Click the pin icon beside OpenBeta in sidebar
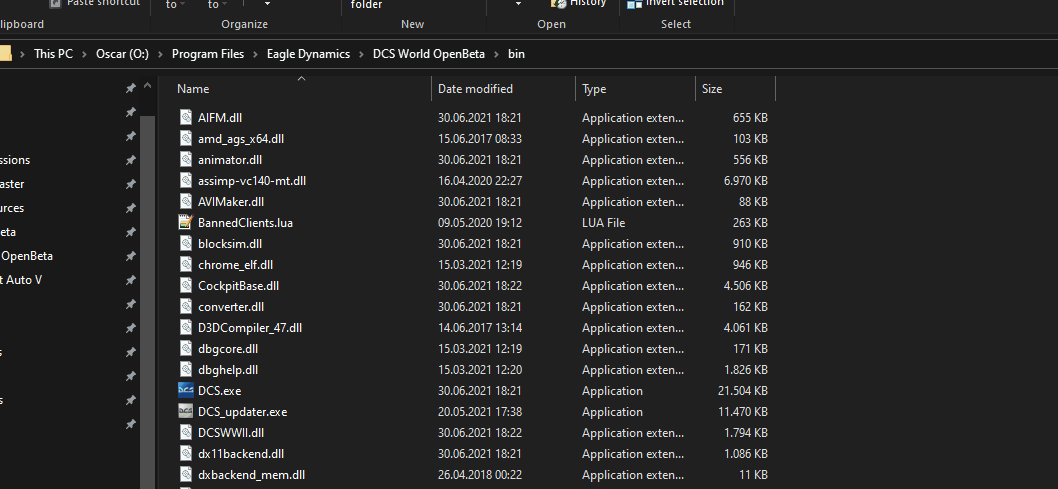This screenshot has height=489, width=1058. click(130, 256)
